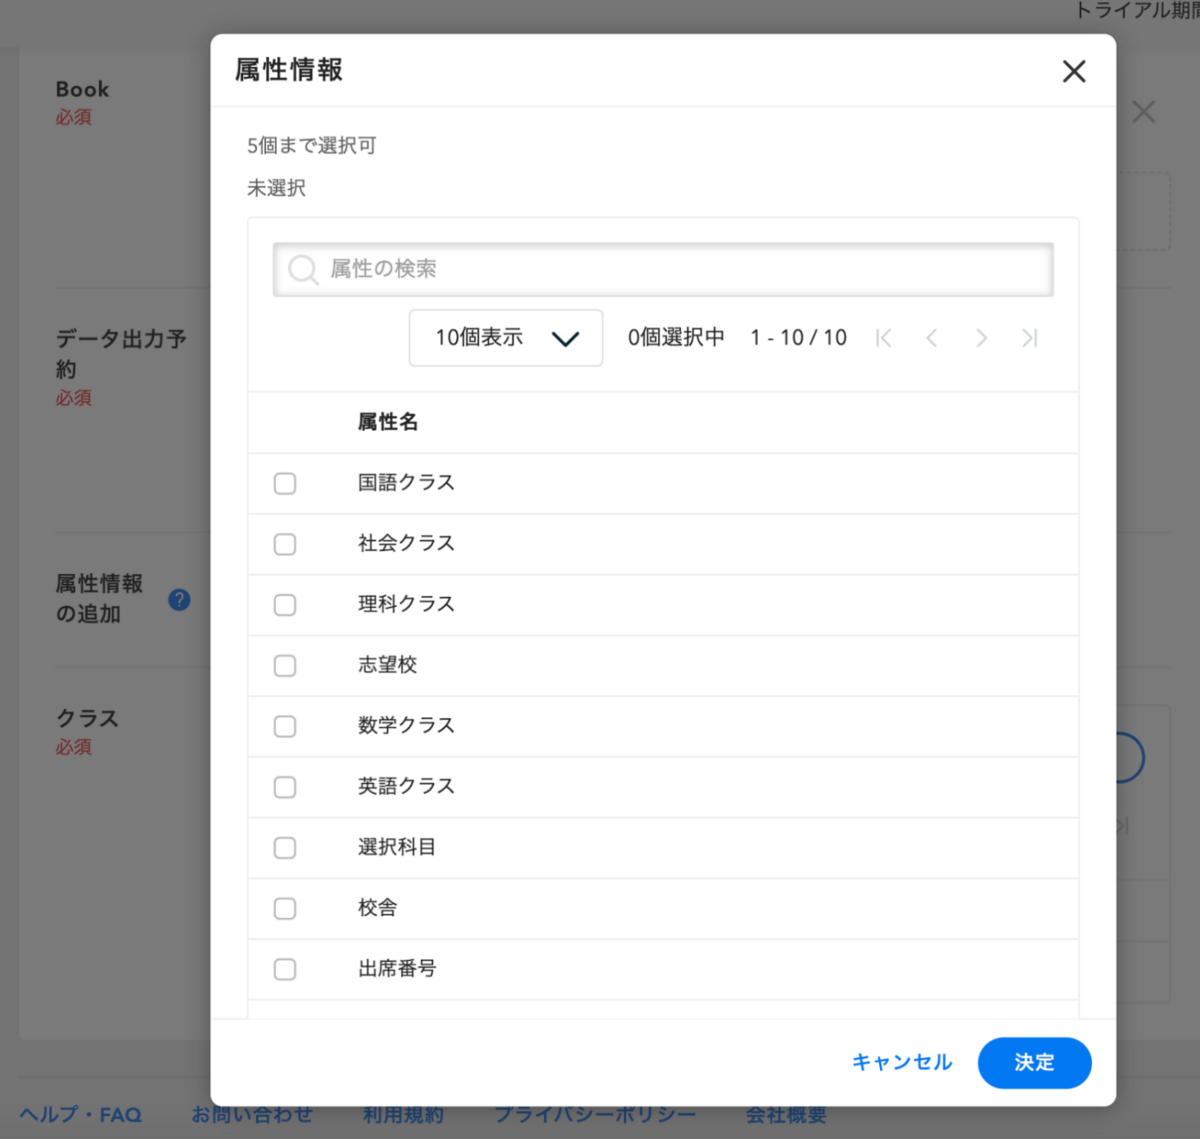
Task: Click the 5個まで選択可 note
Action: click(x=312, y=146)
